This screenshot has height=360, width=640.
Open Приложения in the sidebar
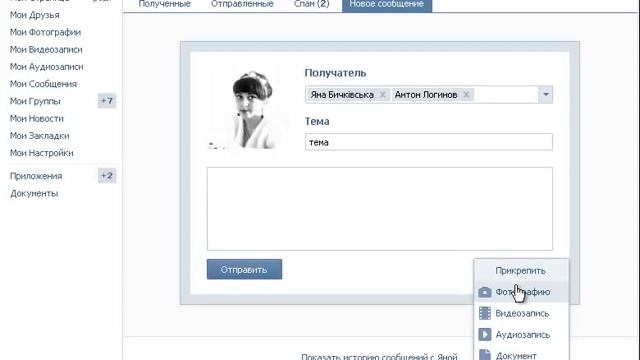coord(36,176)
